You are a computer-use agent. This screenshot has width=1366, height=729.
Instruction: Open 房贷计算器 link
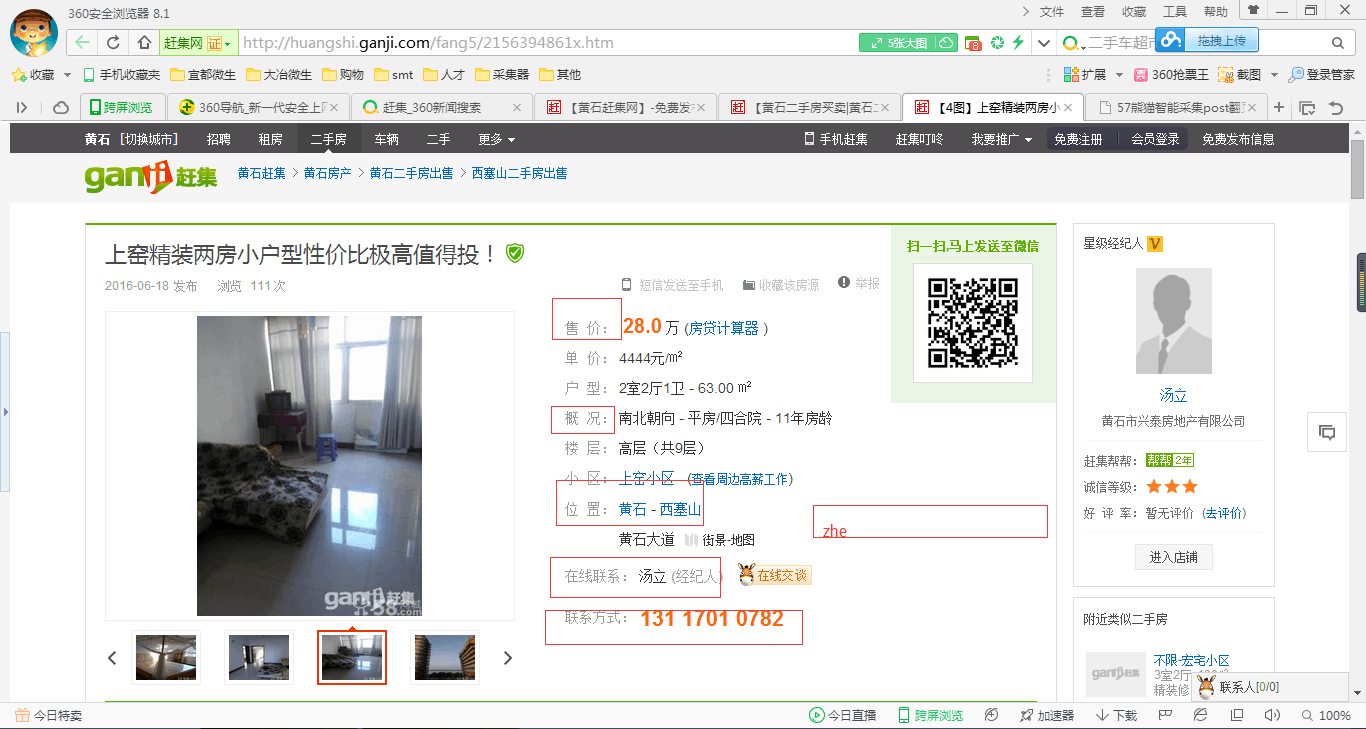click(x=723, y=328)
